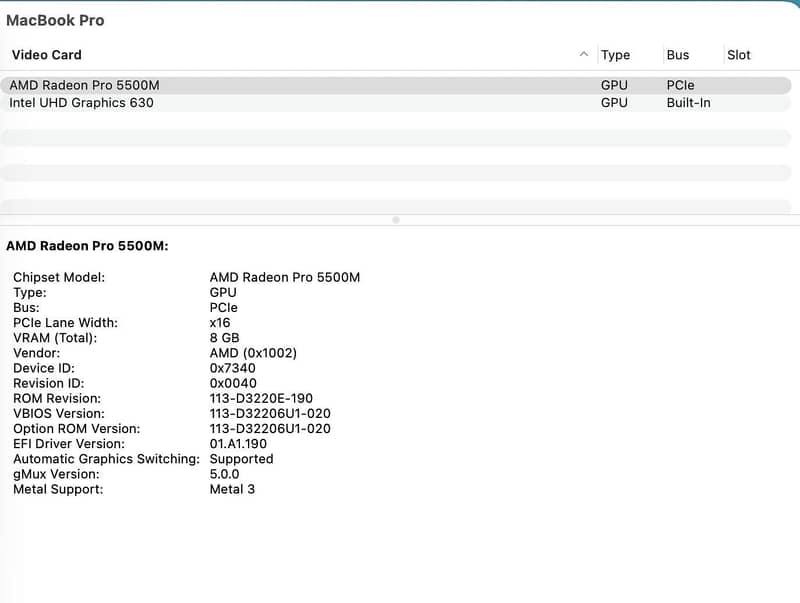
Task: Click the Type column header
Action: tap(615, 55)
